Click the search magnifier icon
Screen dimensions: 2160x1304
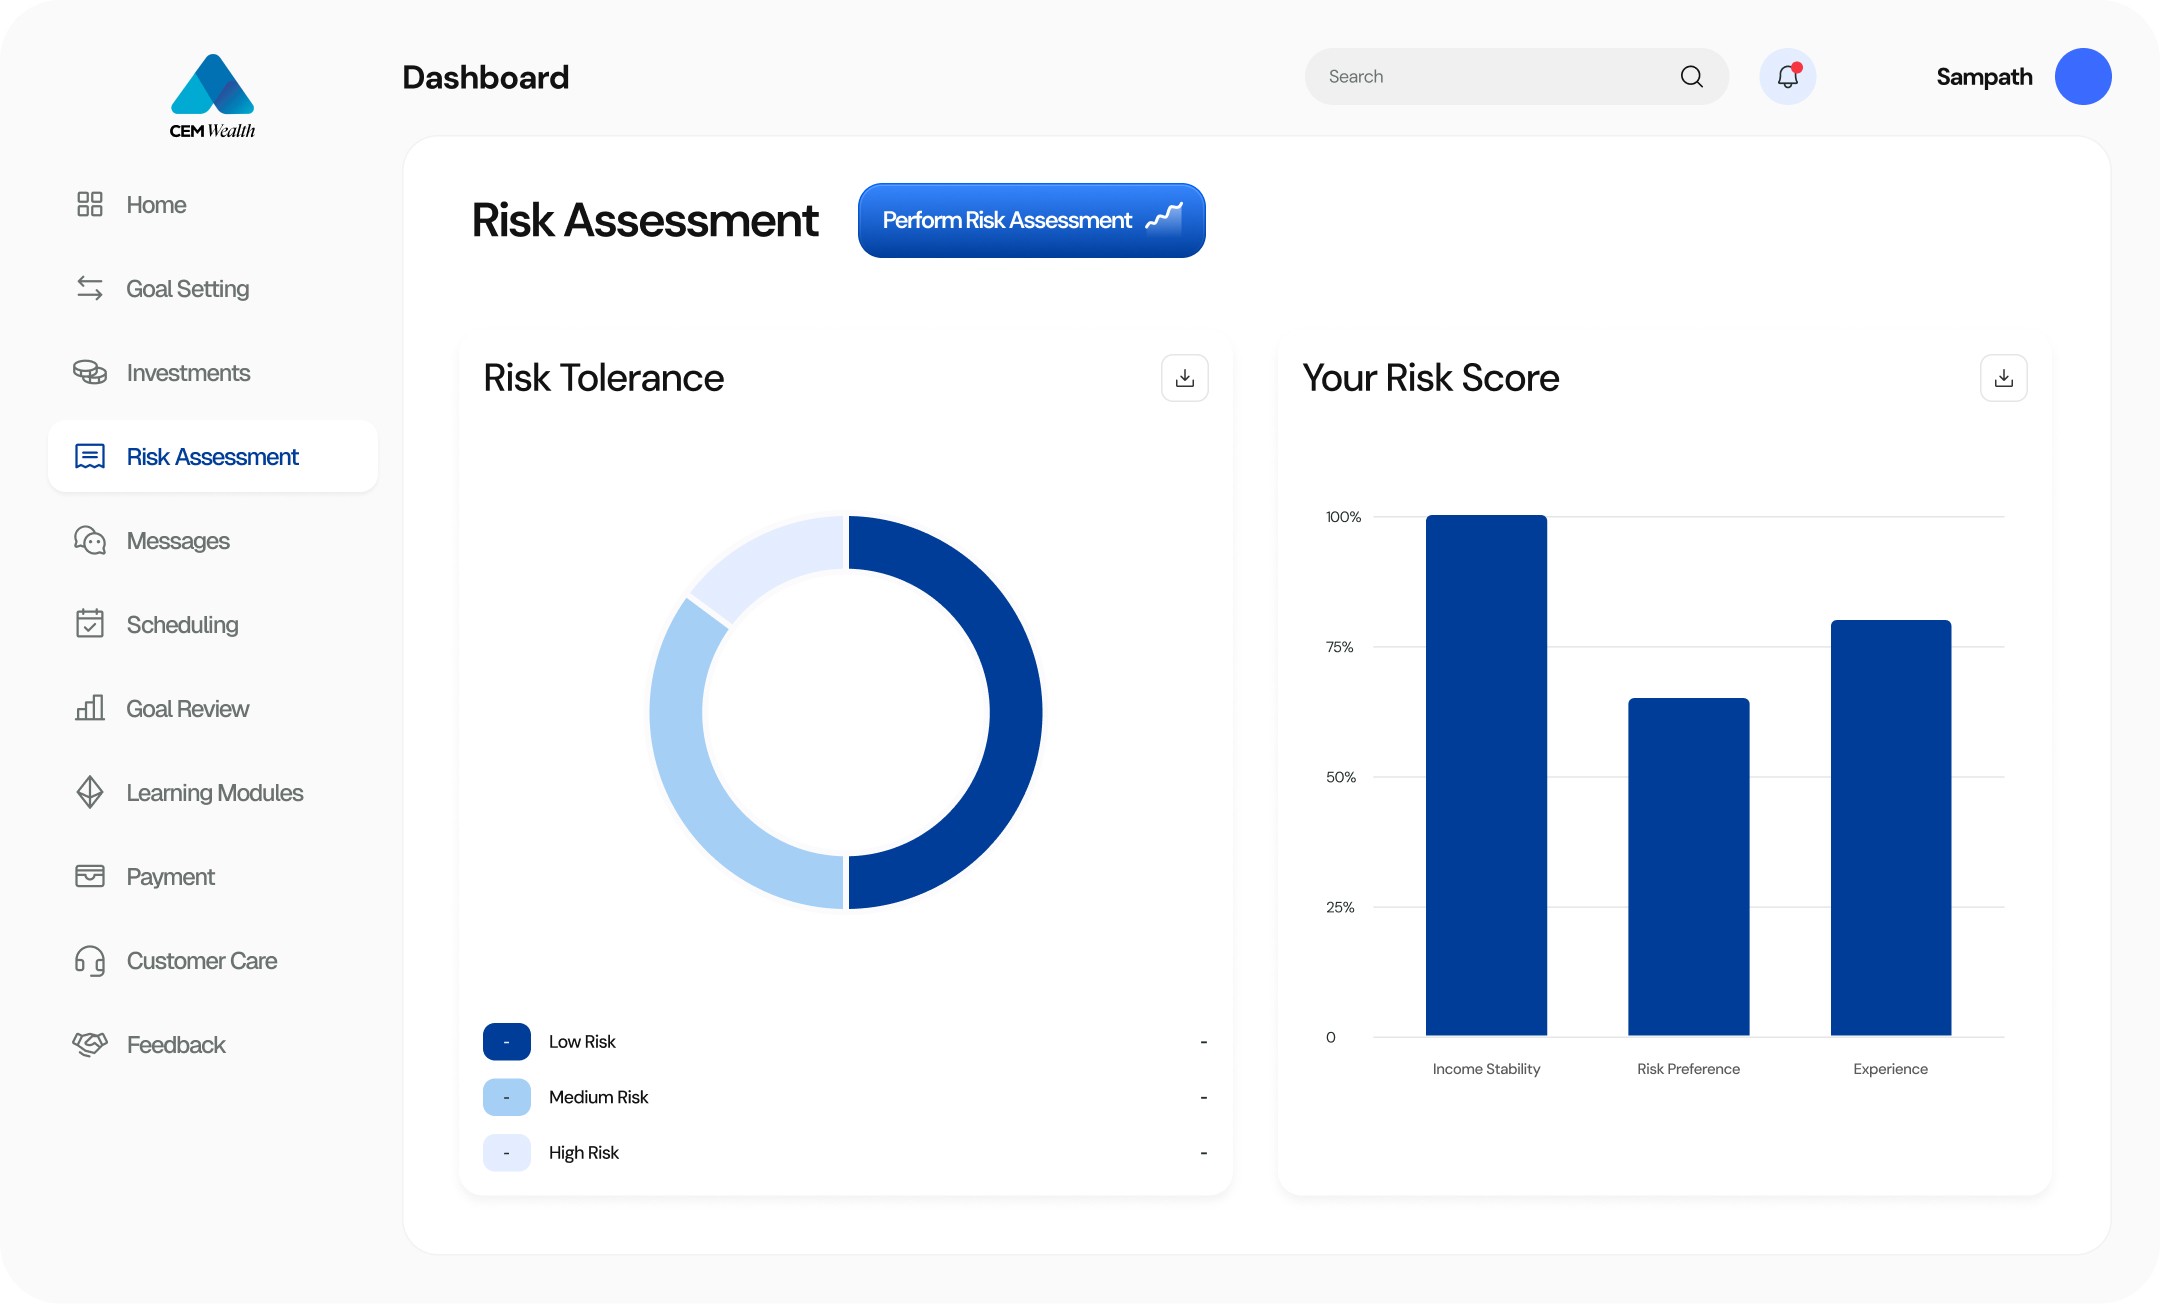[1691, 77]
